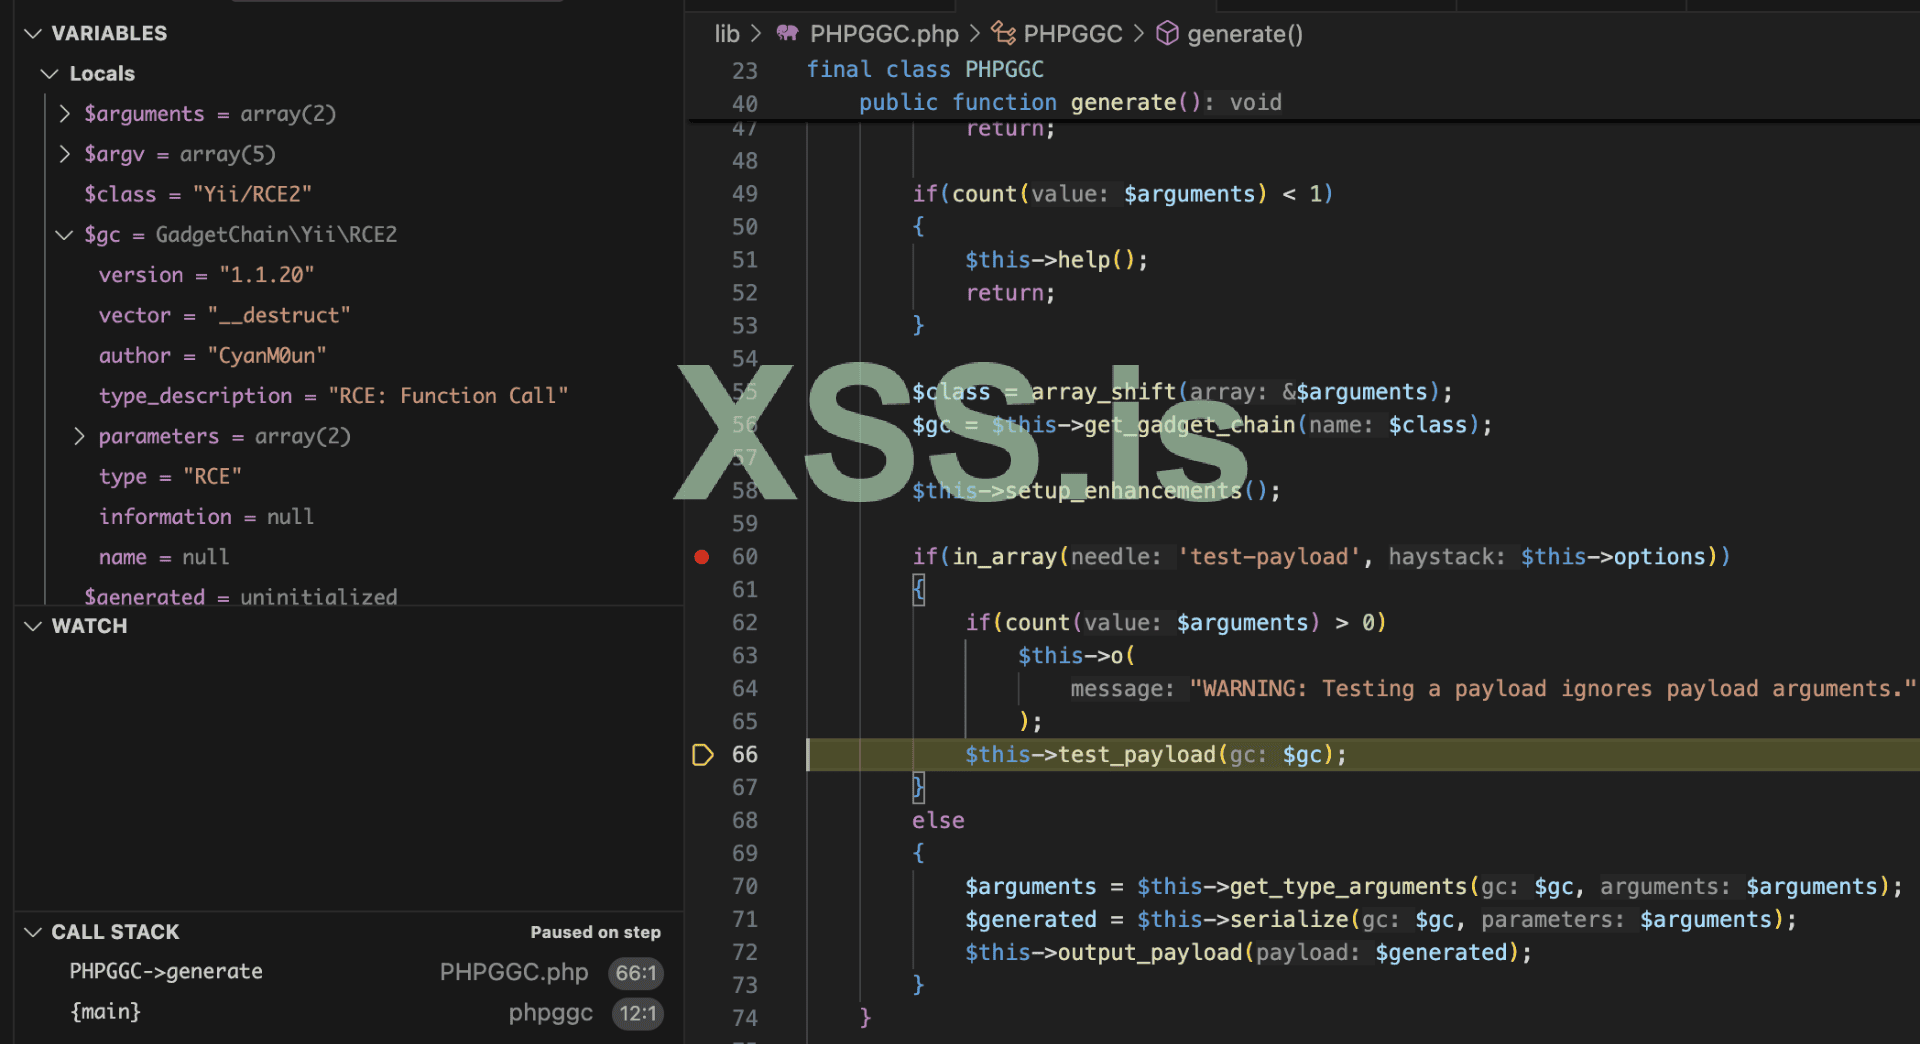Viewport: 1920px width, 1044px height.
Task: Select the author = "CyanM0un" property
Action: click(x=212, y=355)
